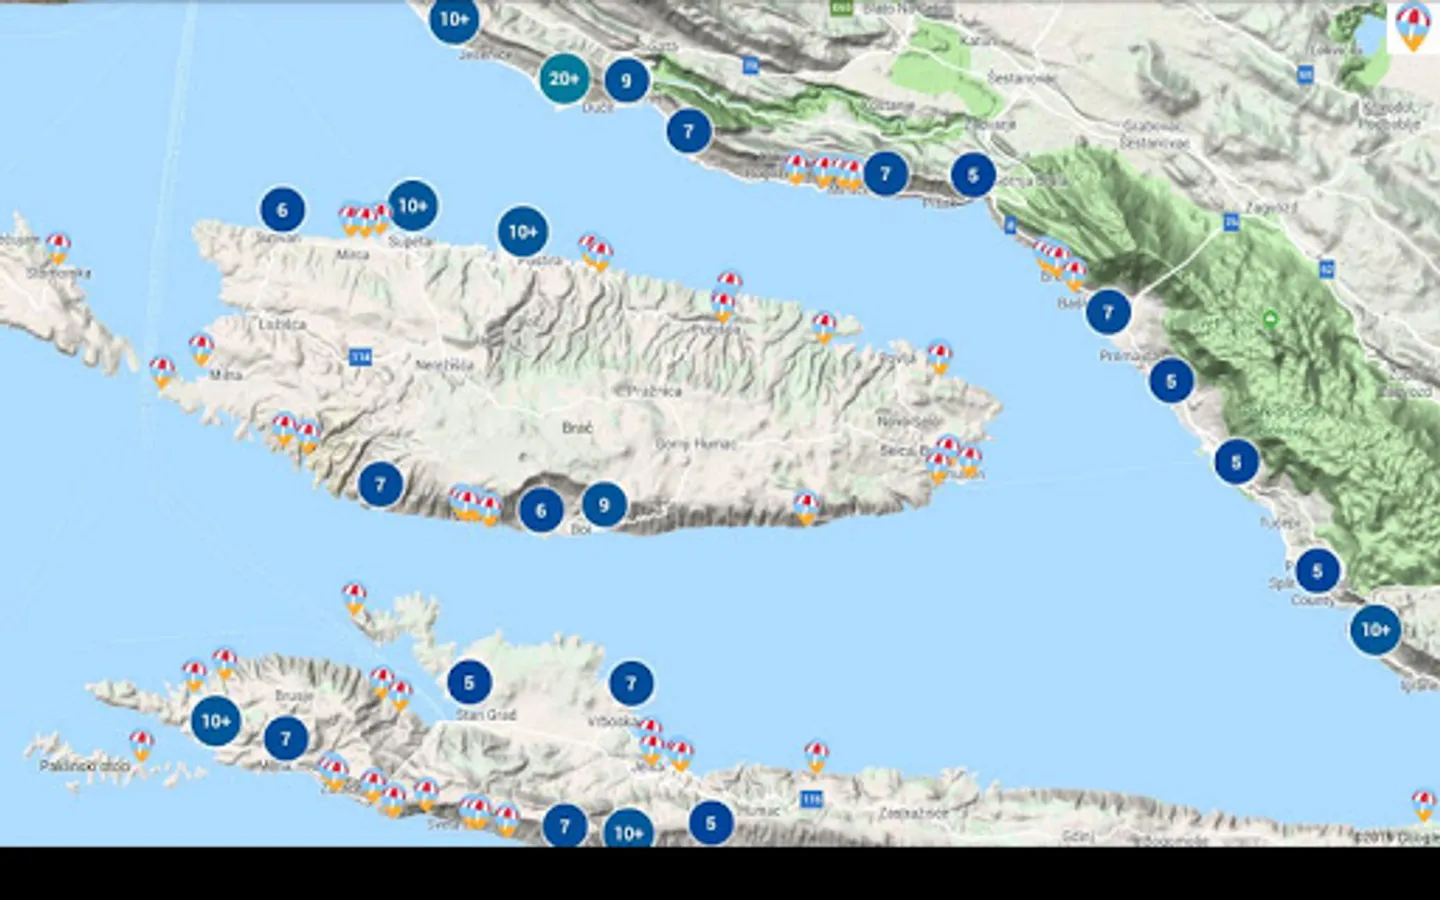Viewport: 1440px width, 900px height.
Task: Click the route 116 road shield on Hvar
Action: 811,799
